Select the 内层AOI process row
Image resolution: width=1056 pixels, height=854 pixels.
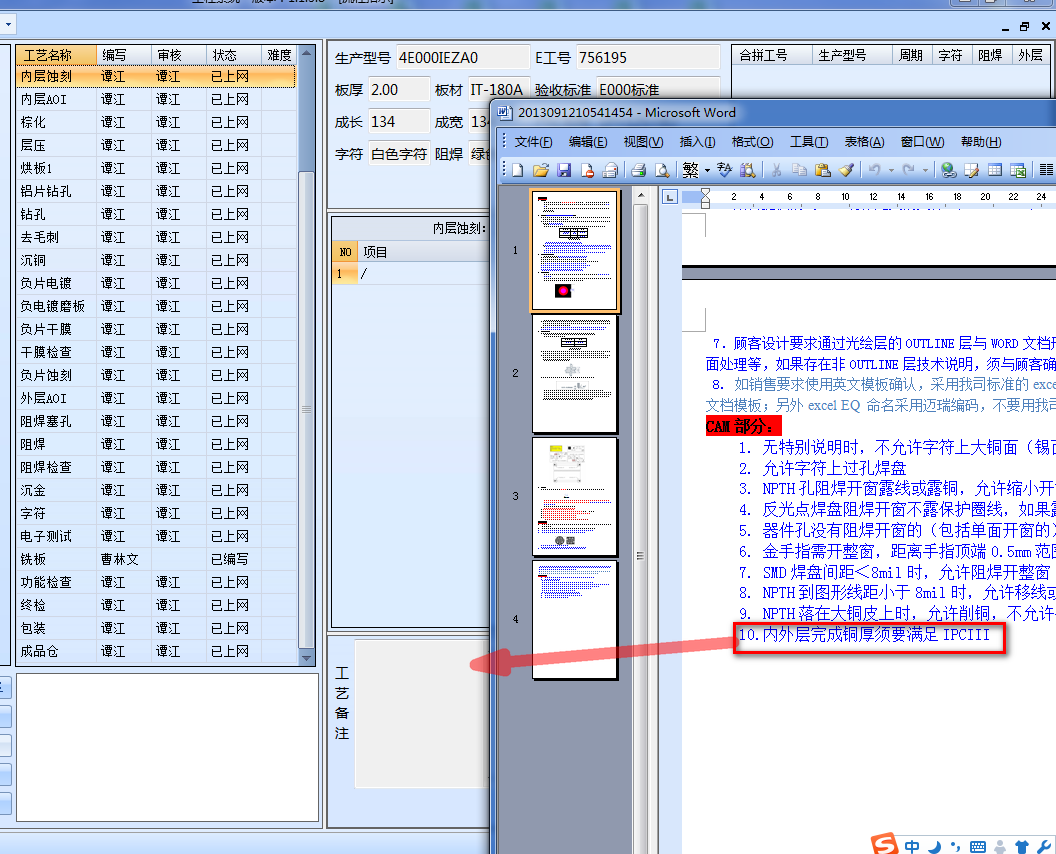(156, 99)
